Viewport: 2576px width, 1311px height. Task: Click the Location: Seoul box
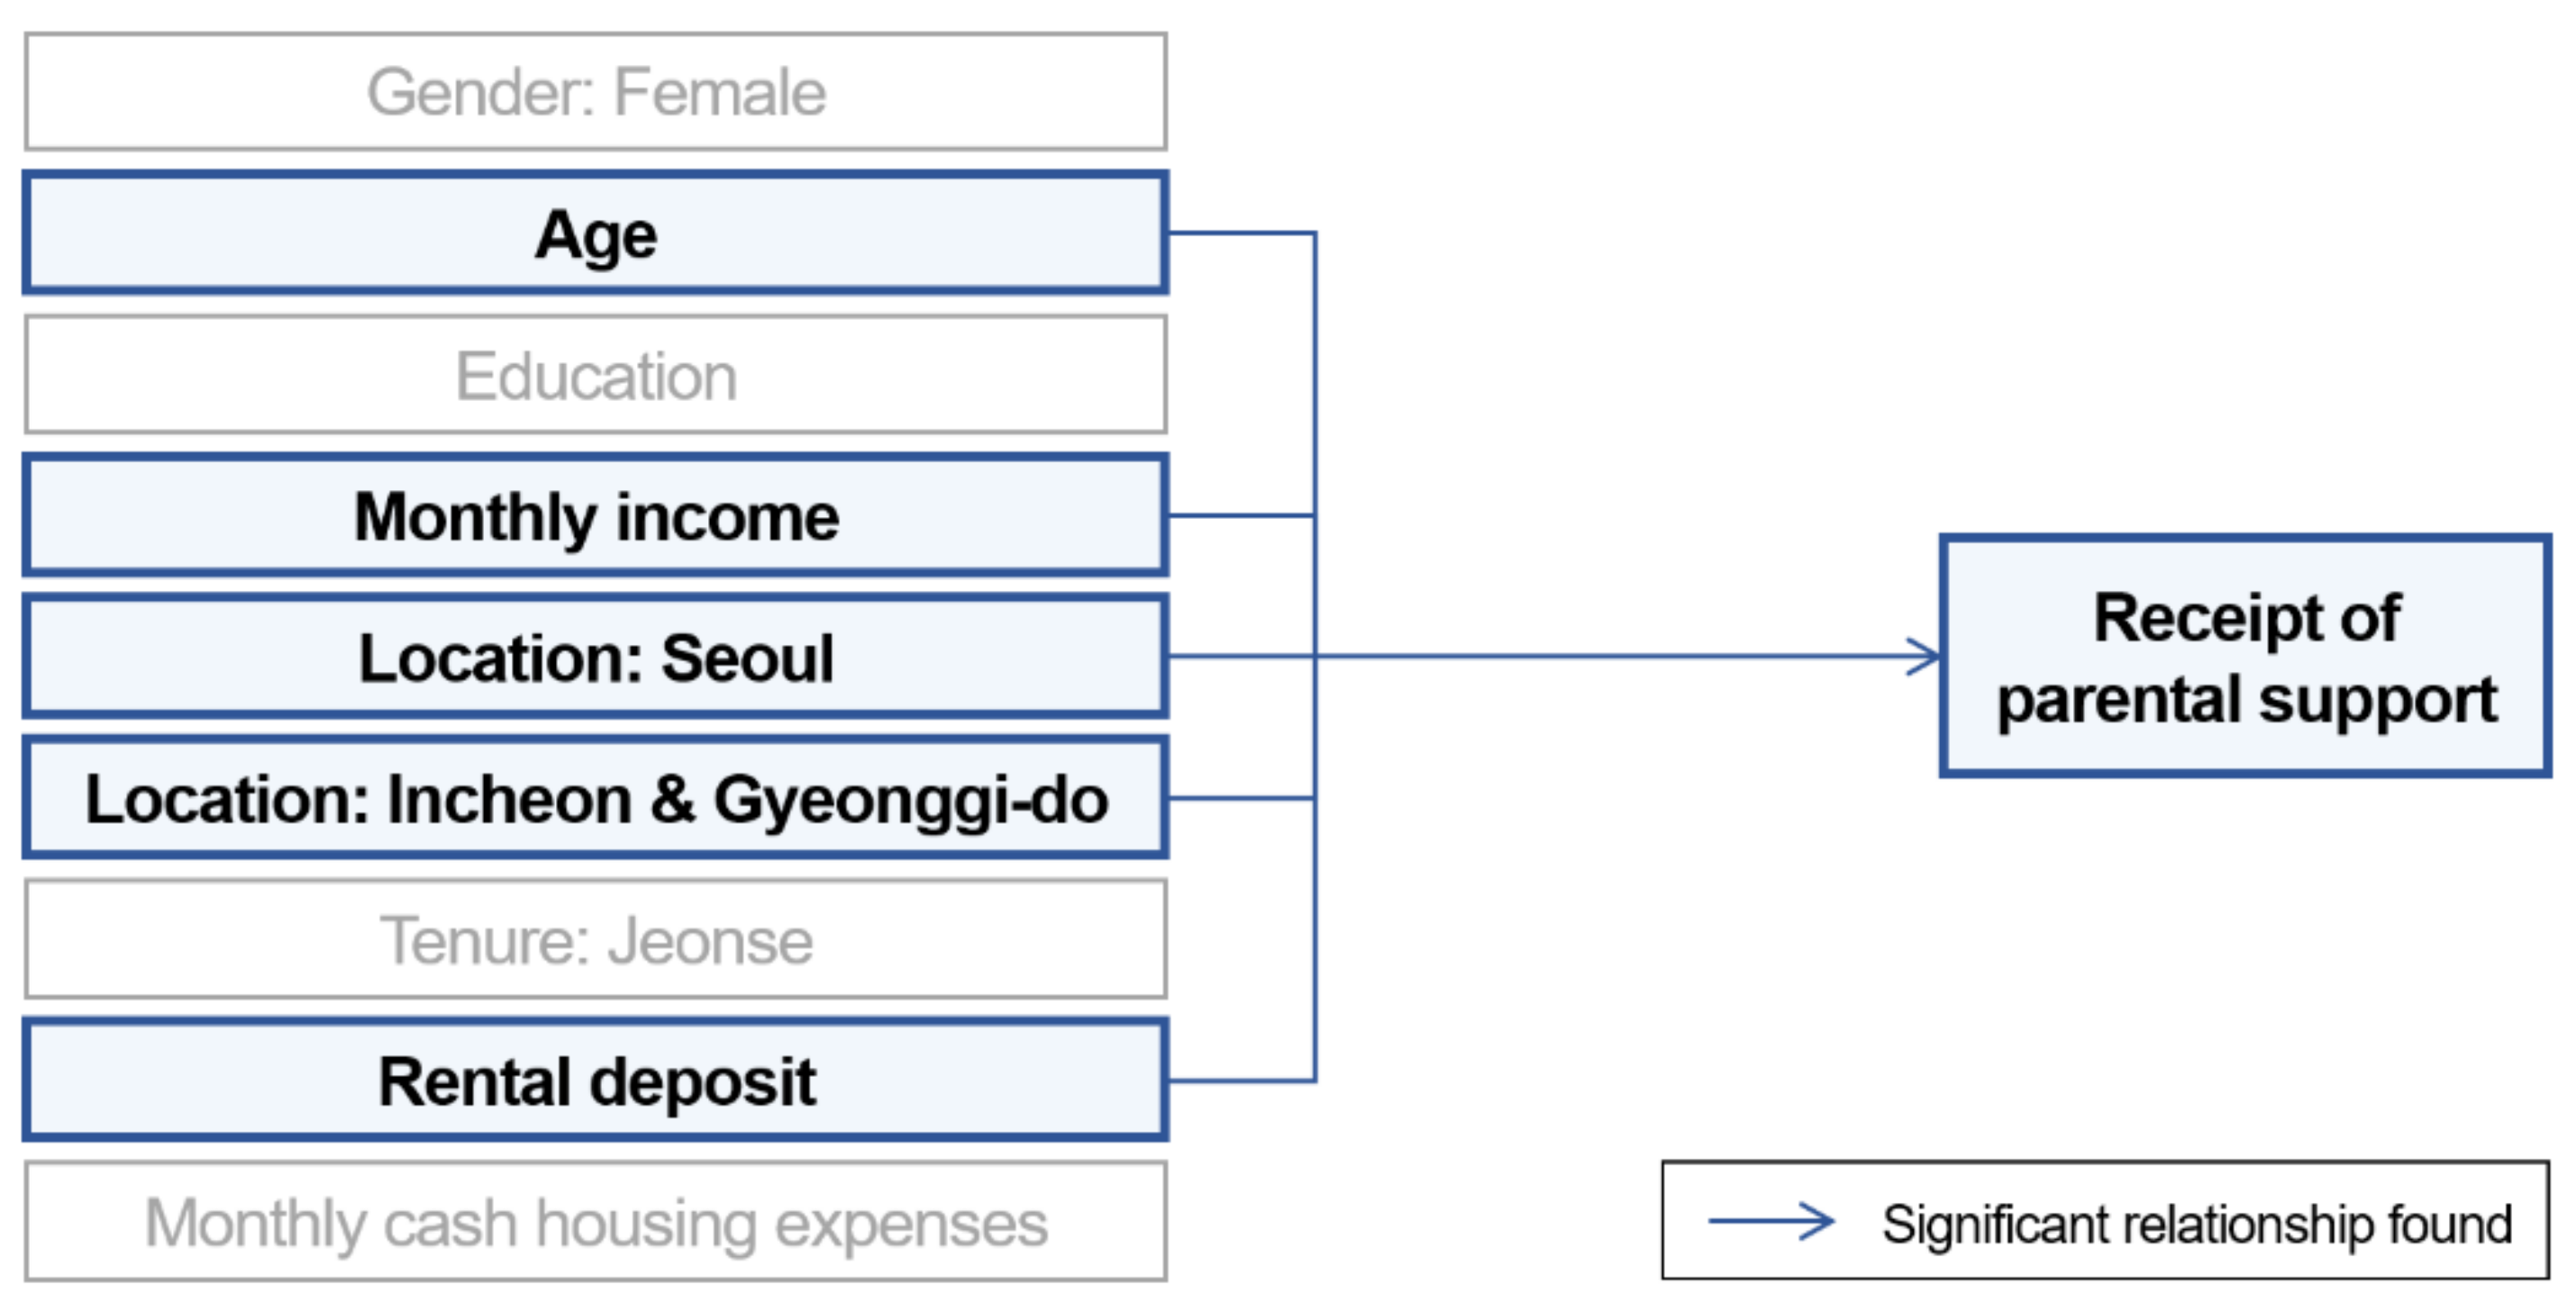tap(596, 657)
